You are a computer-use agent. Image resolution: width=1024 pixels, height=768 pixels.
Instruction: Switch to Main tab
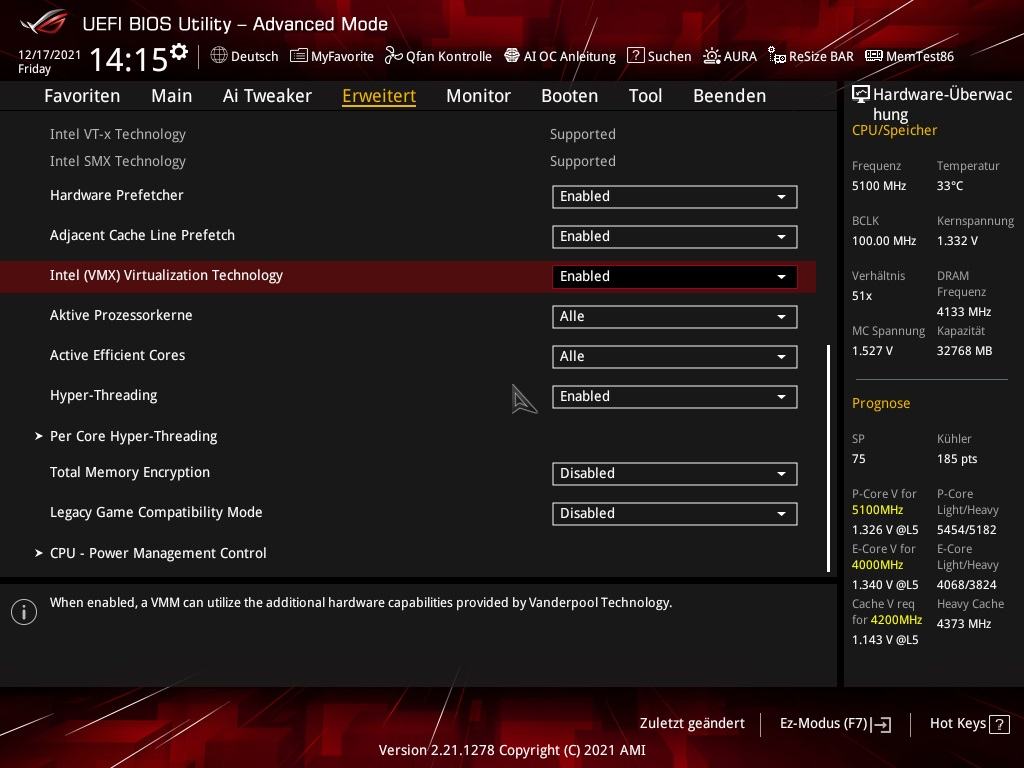[x=172, y=96]
